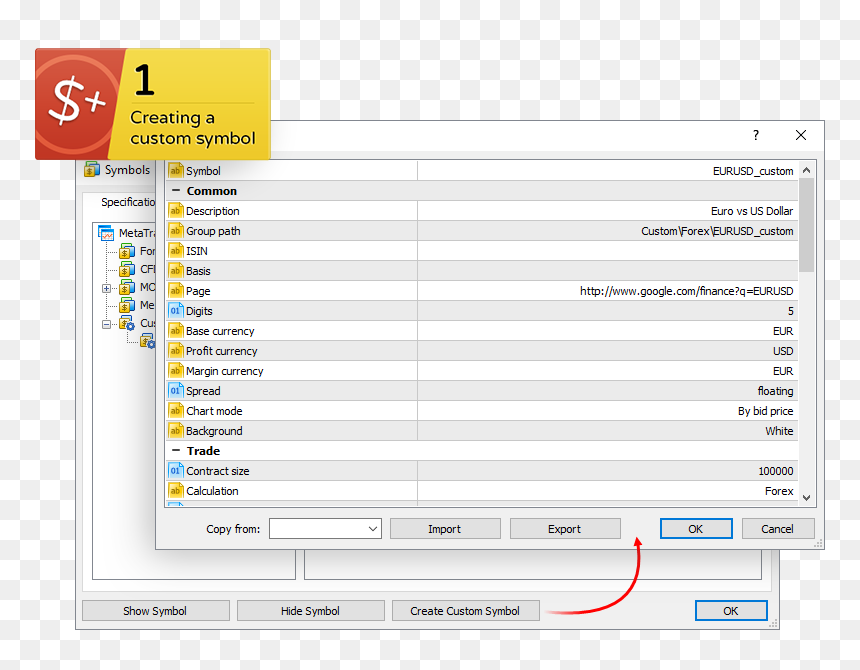Select the CFI... group icon in Symbols tree
Screen dimensions: 860x670
[127, 269]
